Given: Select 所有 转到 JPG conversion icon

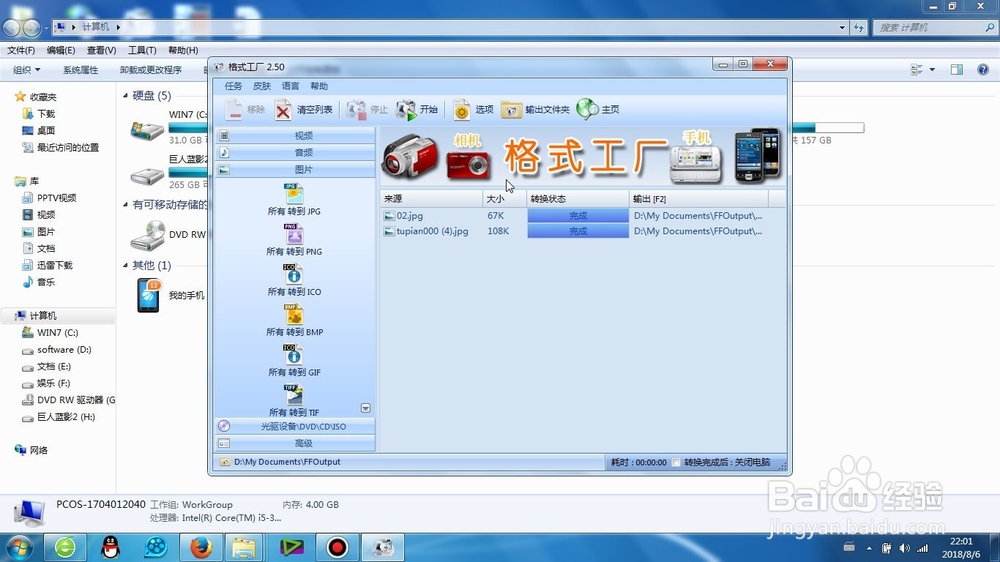Looking at the screenshot, I should (x=294, y=193).
